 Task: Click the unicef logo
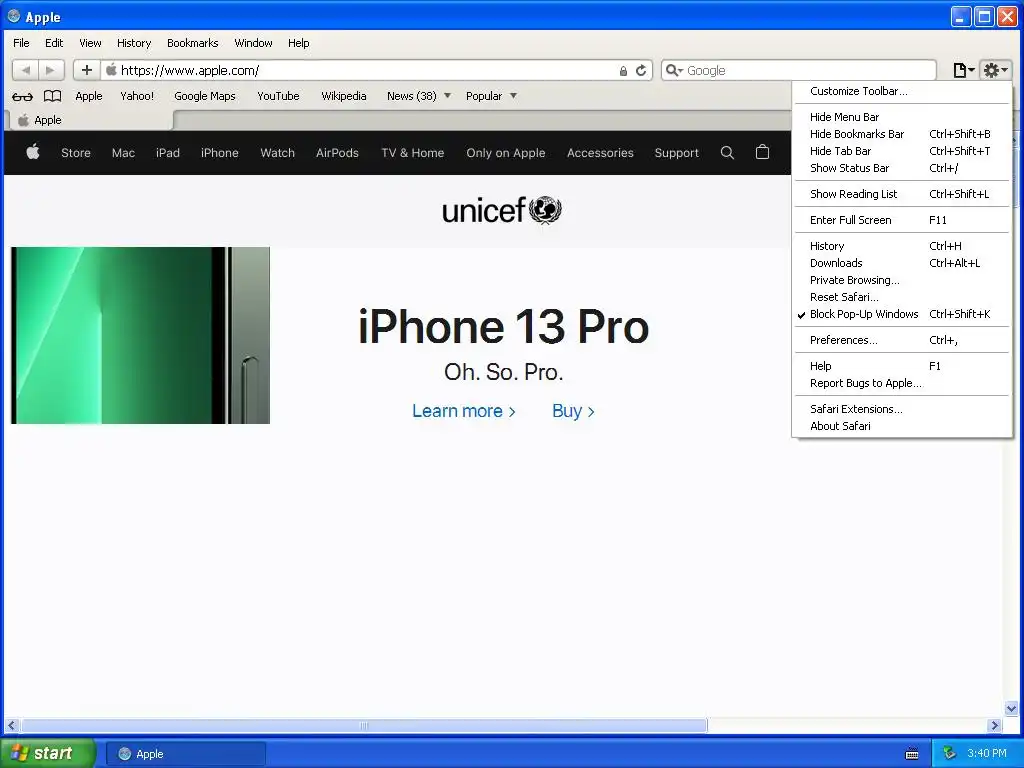502,210
